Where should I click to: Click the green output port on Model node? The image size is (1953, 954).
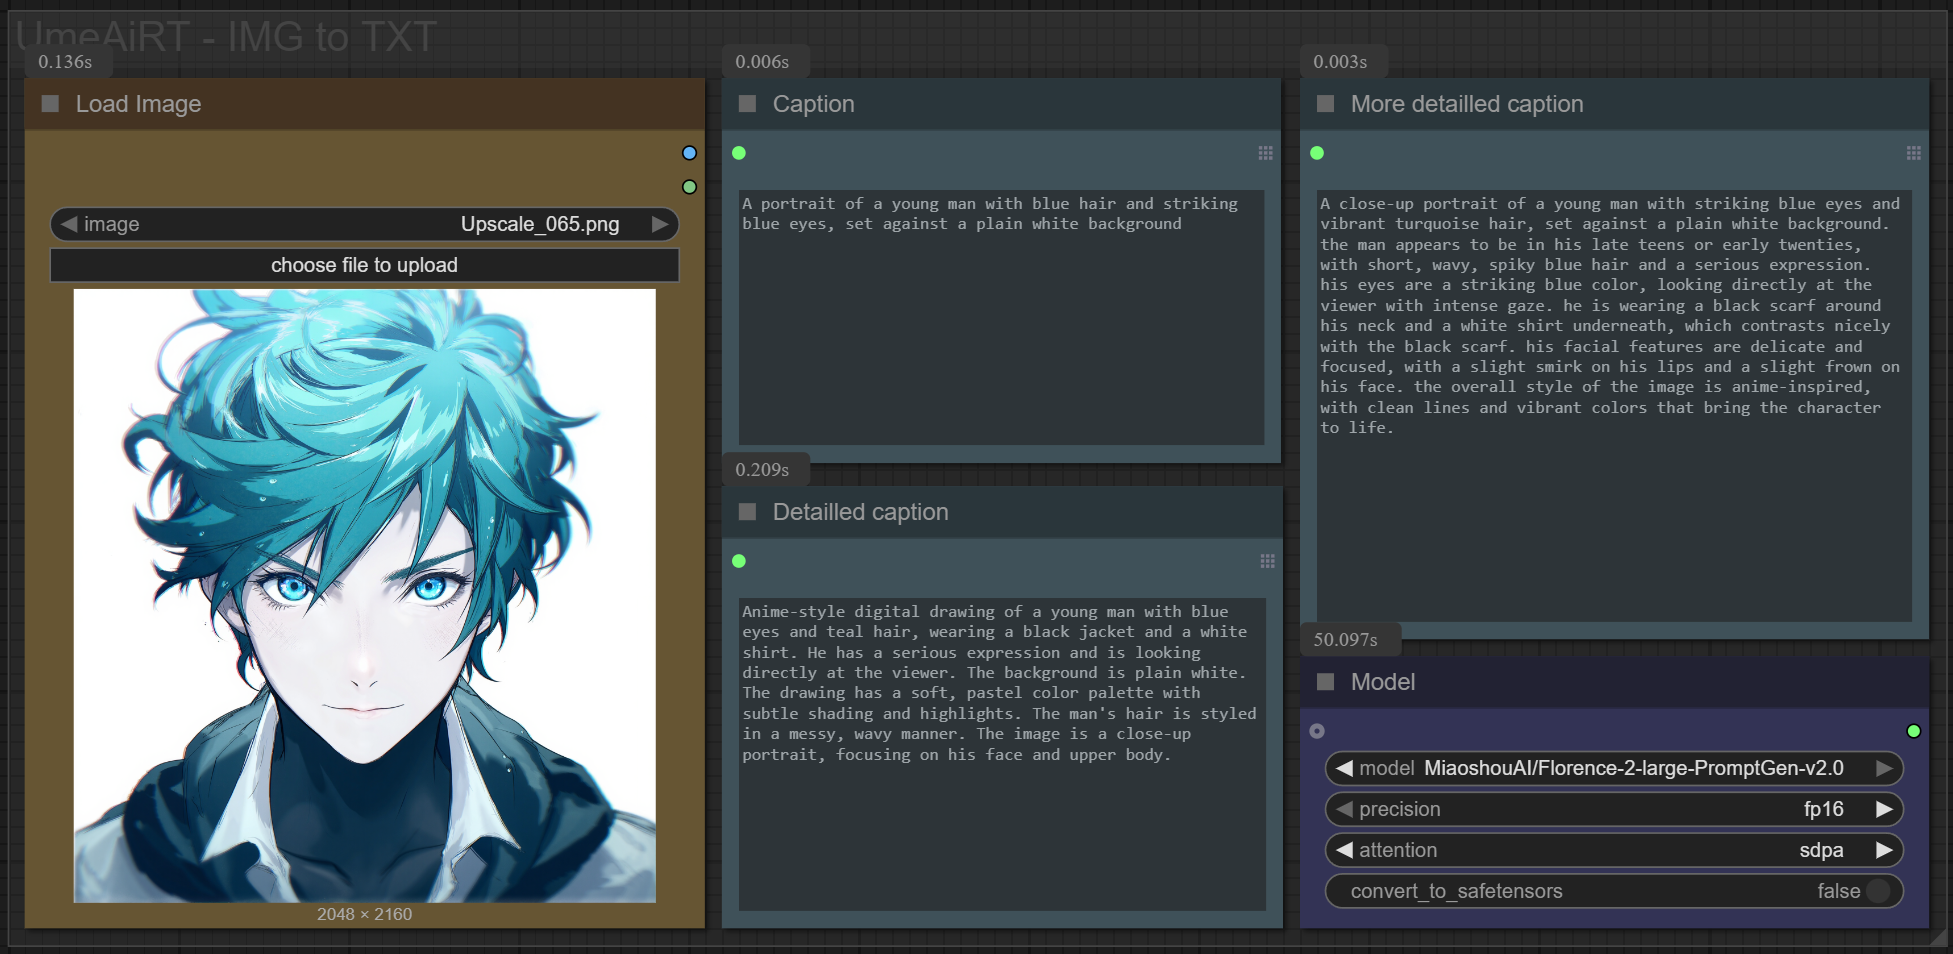pyautogui.click(x=1913, y=731)
